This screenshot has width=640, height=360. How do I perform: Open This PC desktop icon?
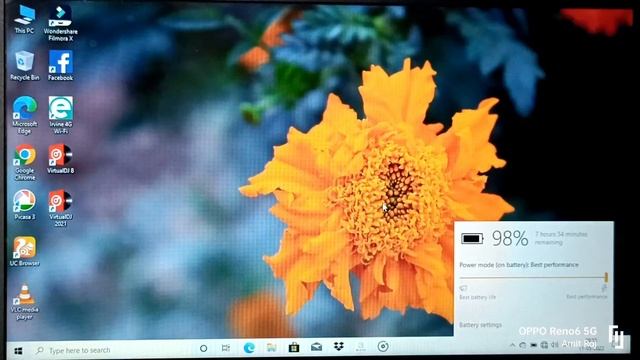point(24,19)
